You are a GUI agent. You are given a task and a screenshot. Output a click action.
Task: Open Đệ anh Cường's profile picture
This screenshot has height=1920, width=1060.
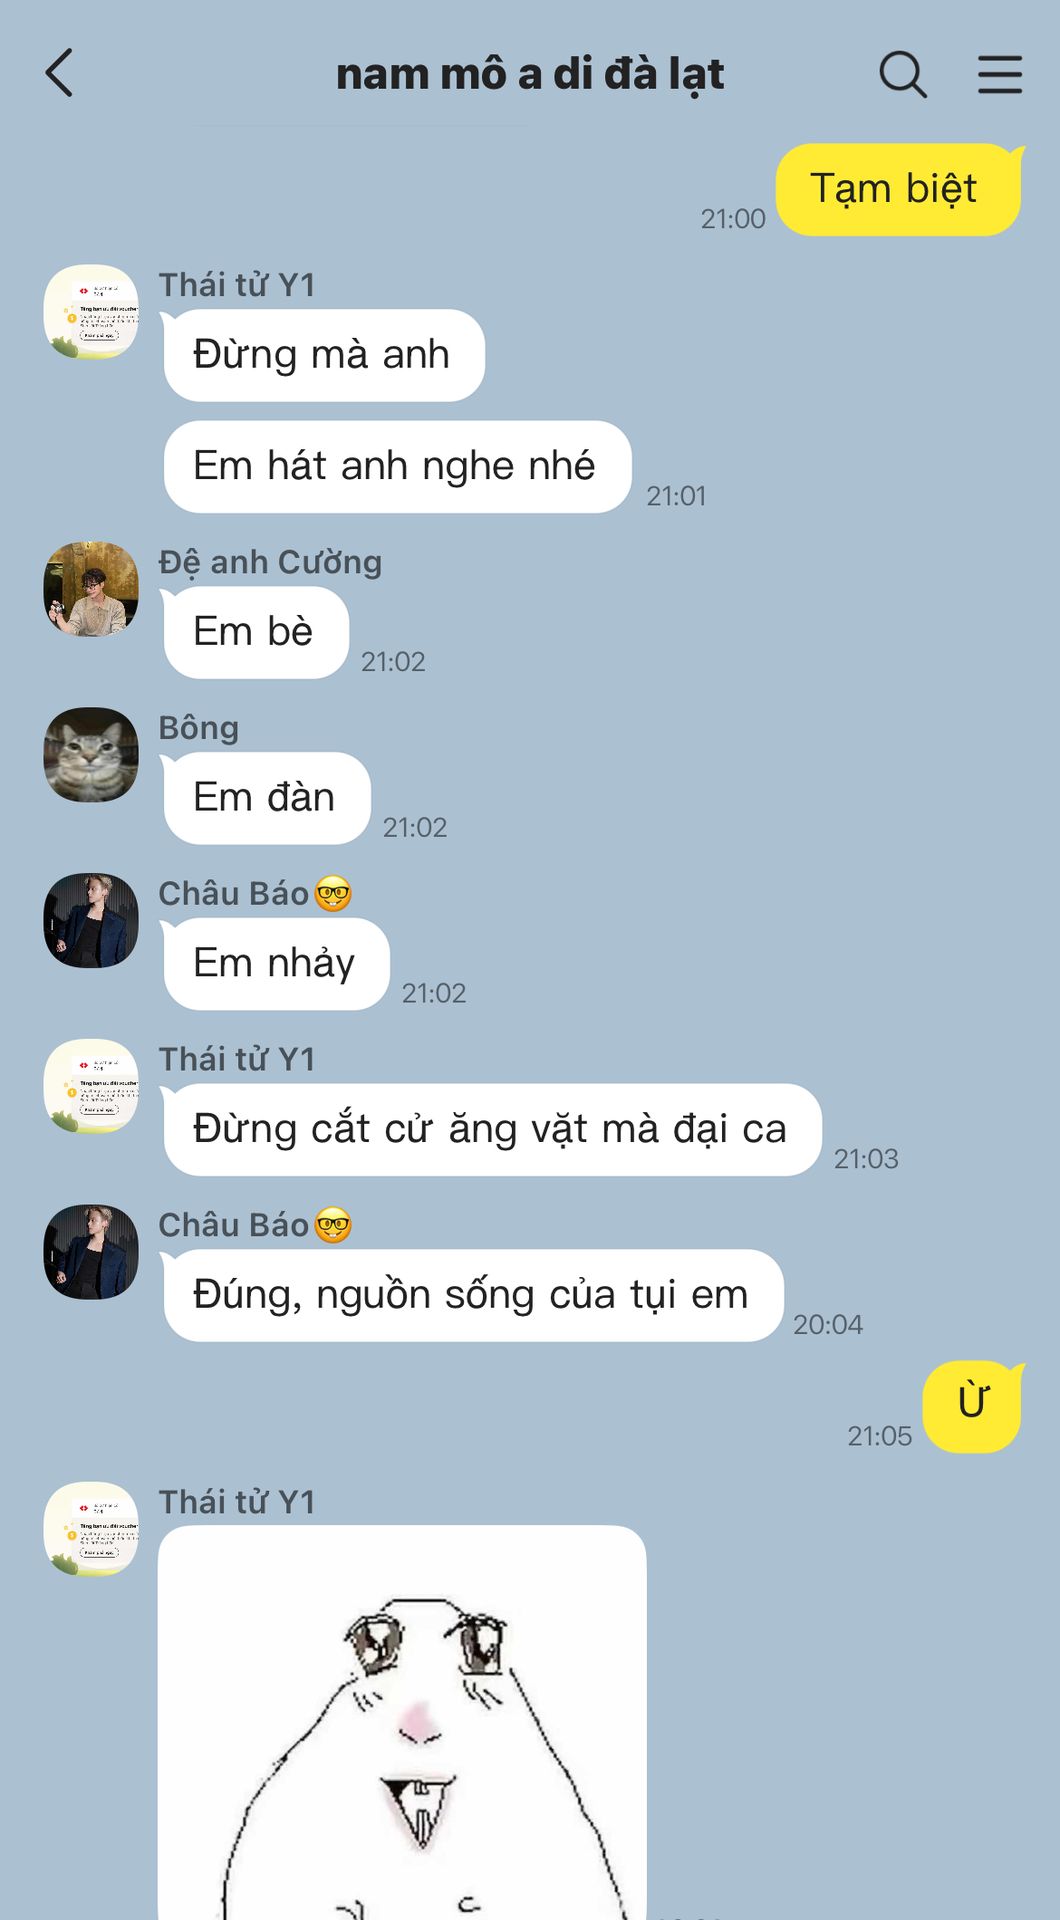(x=91, y=589)
